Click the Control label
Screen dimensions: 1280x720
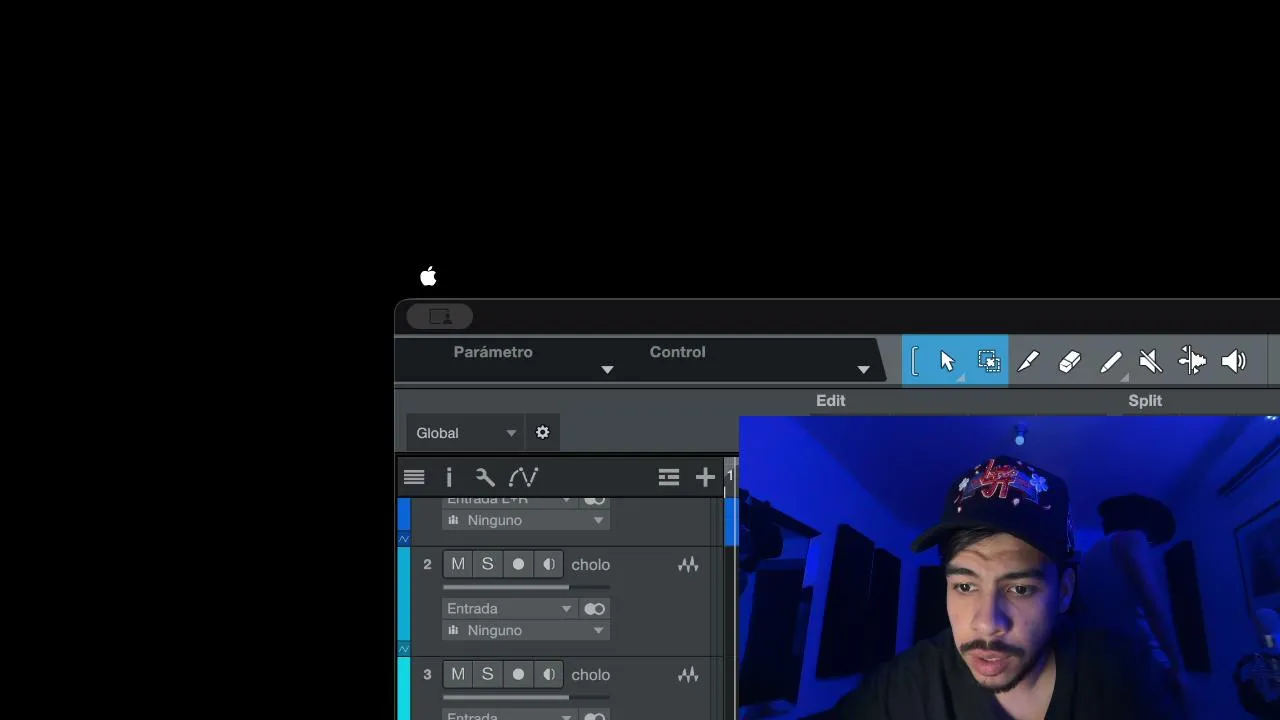[678, 352]
